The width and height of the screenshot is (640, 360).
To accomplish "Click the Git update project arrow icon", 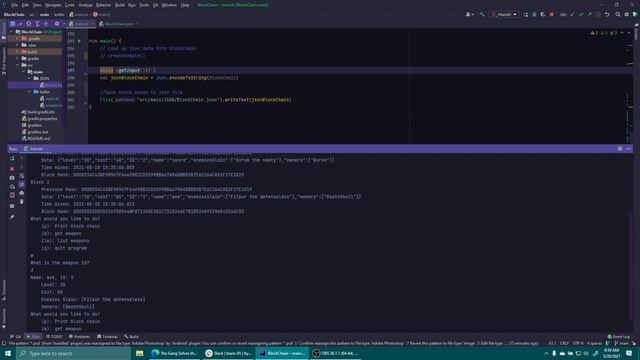I will (572, 14).
